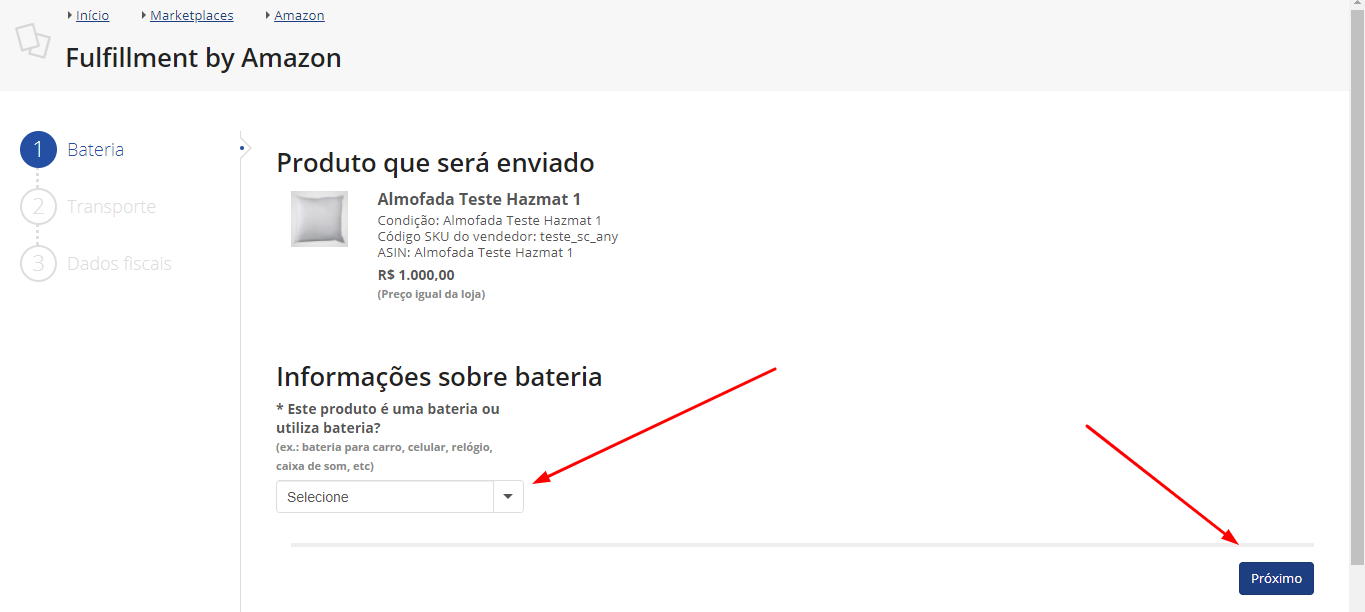This screenshot has height=612, width=1365.
Task: Select step 2 Transporte circle
Action: pyautogui.click(x=38, y=207)
